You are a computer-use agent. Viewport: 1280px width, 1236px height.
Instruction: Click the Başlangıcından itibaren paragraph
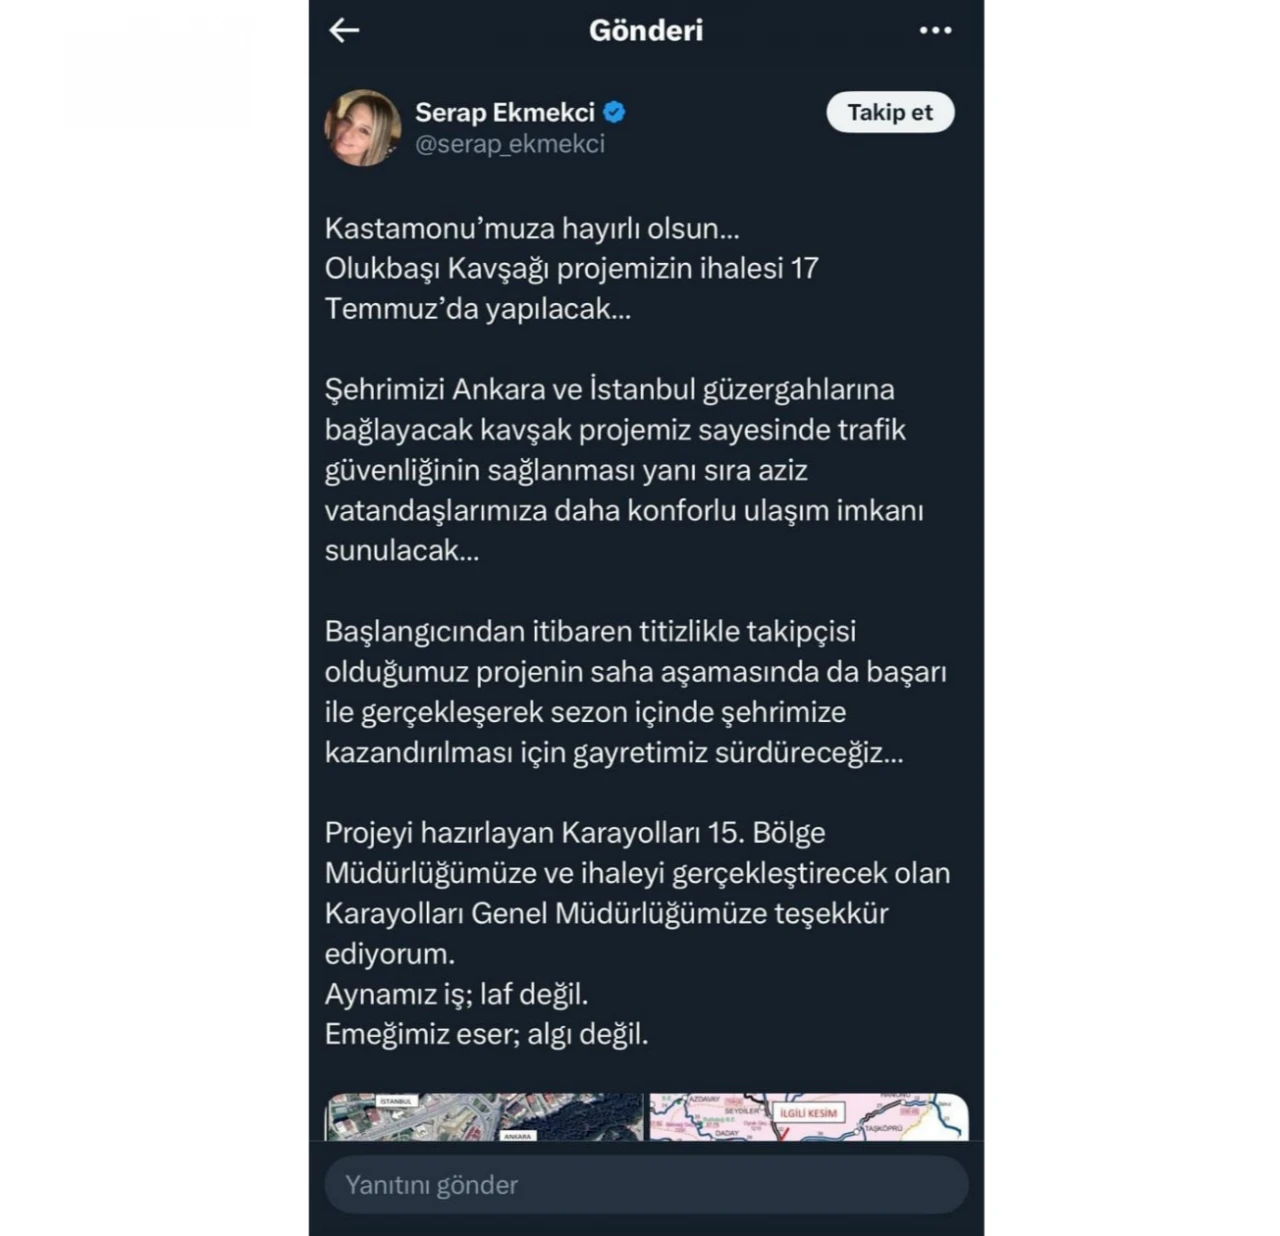636,692
